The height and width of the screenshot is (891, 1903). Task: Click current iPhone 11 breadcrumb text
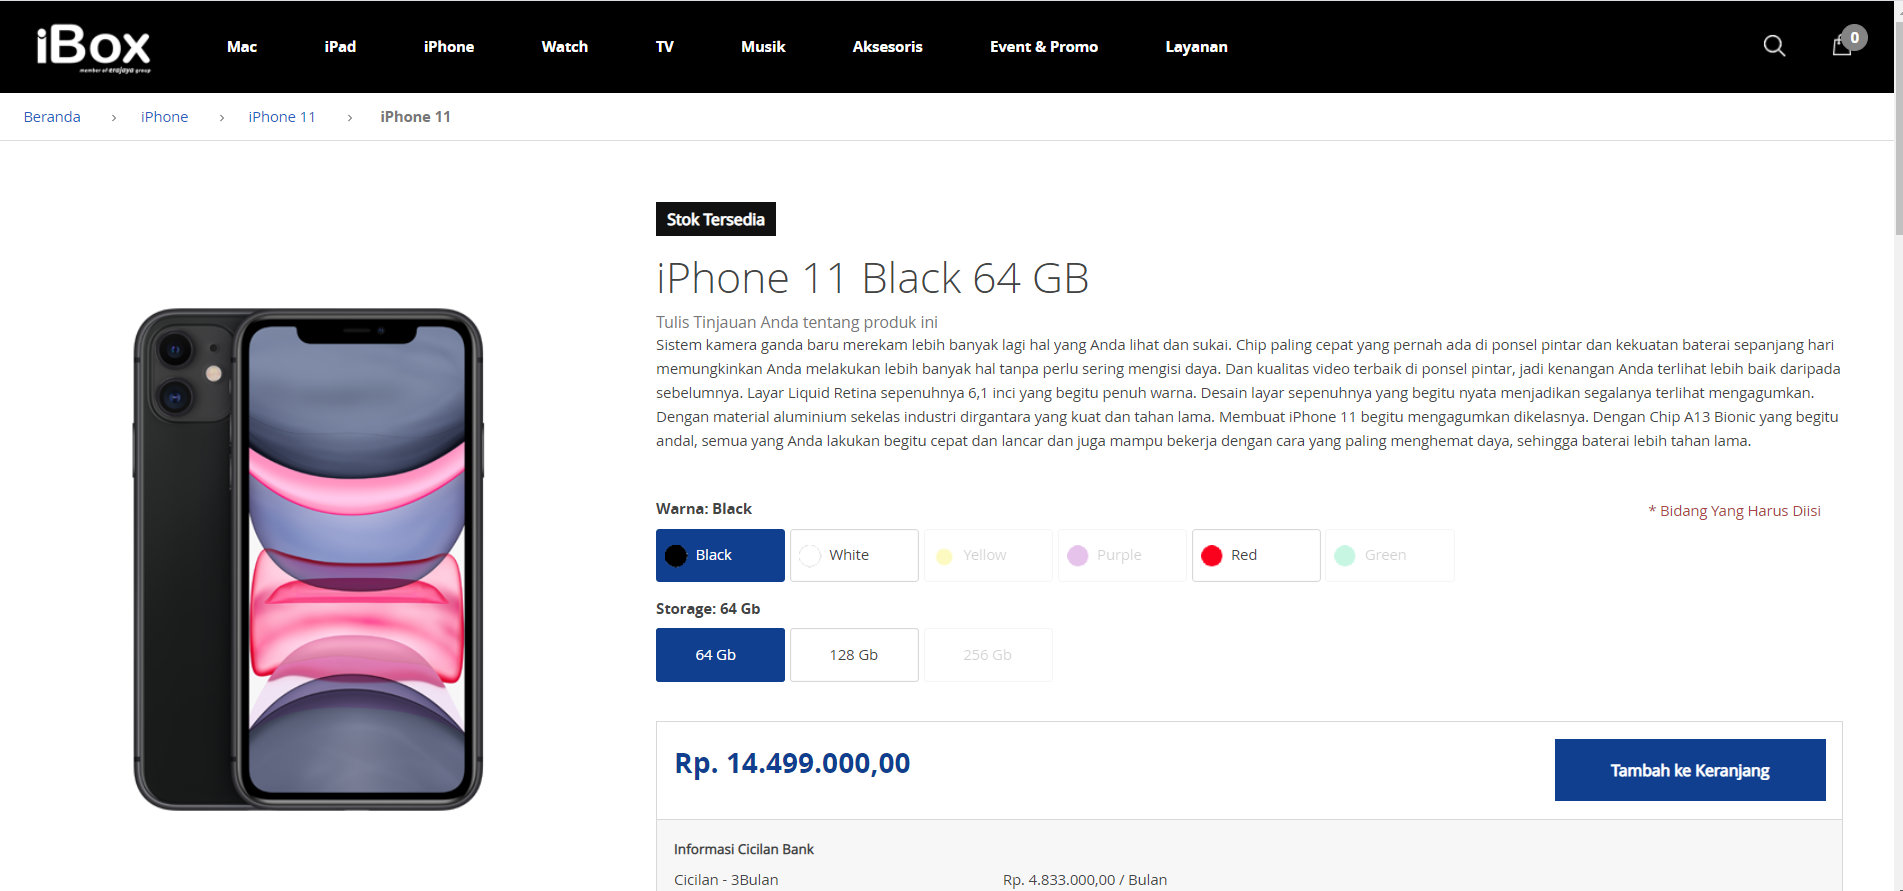[416, 117]
